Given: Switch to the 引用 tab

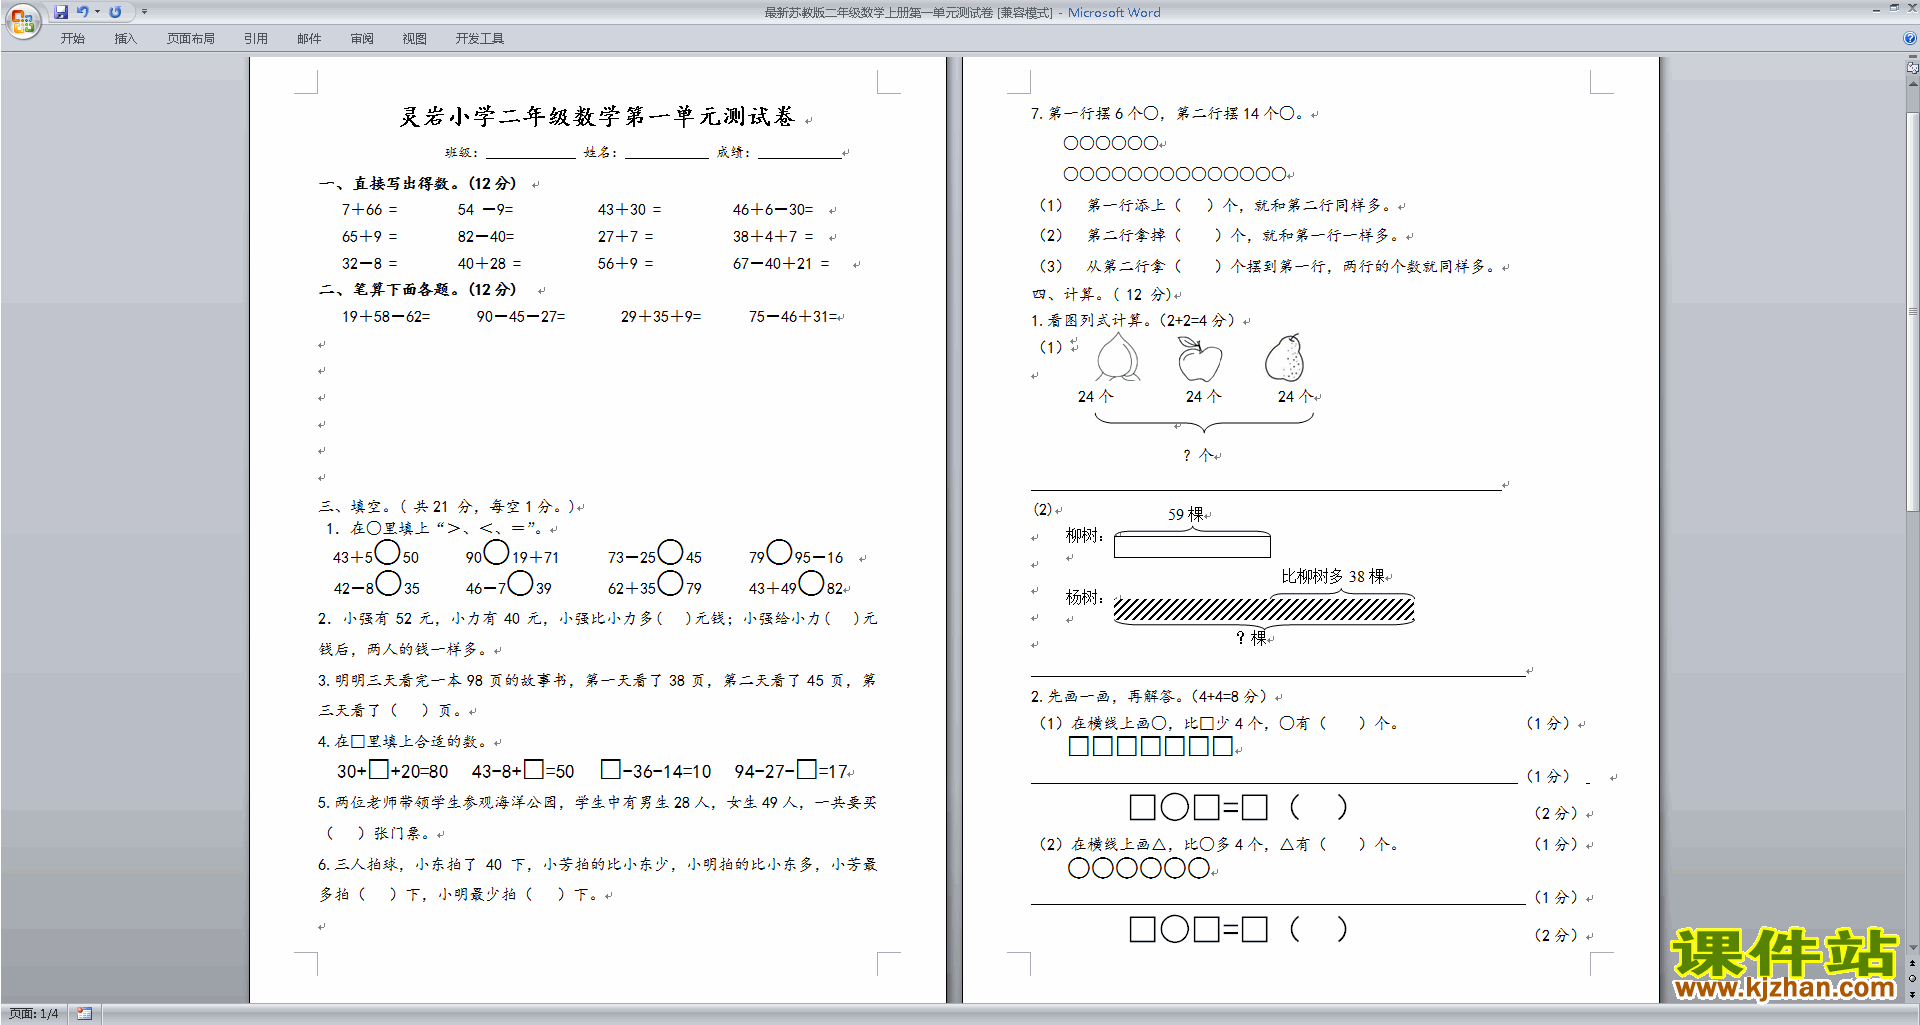Looking at the screenshot, I should 255,39.
